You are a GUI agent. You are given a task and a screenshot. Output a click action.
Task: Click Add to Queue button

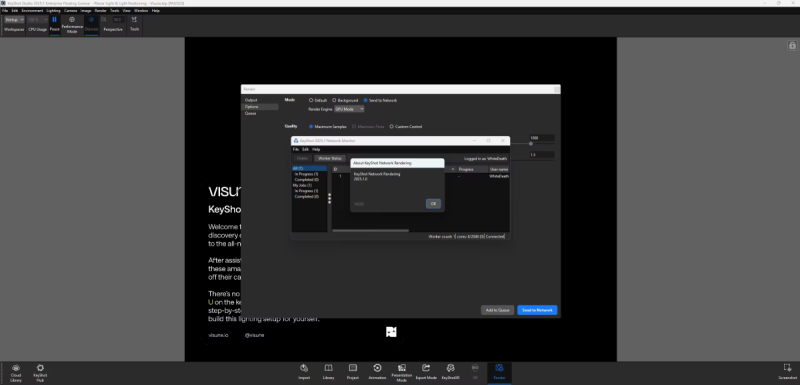[497, 310]
